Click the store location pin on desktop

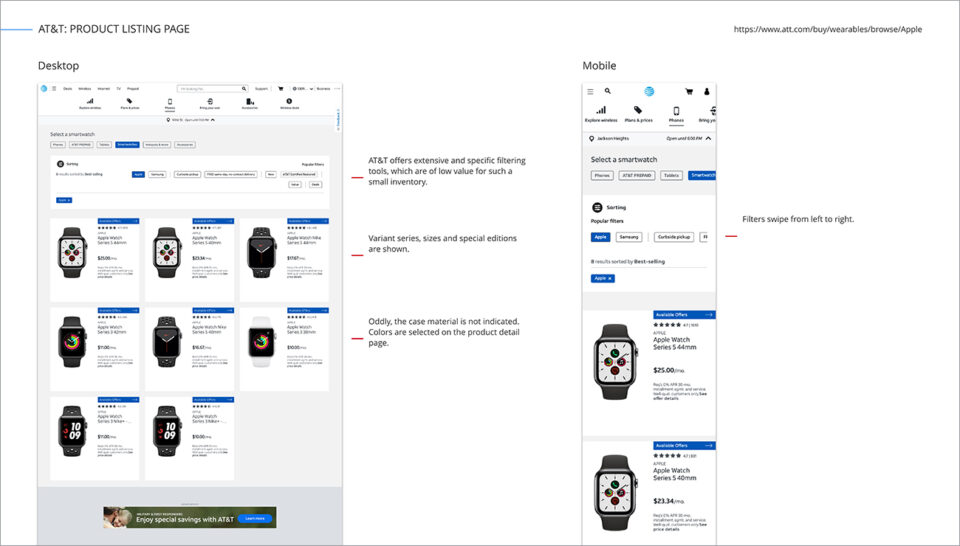(168, 120)
